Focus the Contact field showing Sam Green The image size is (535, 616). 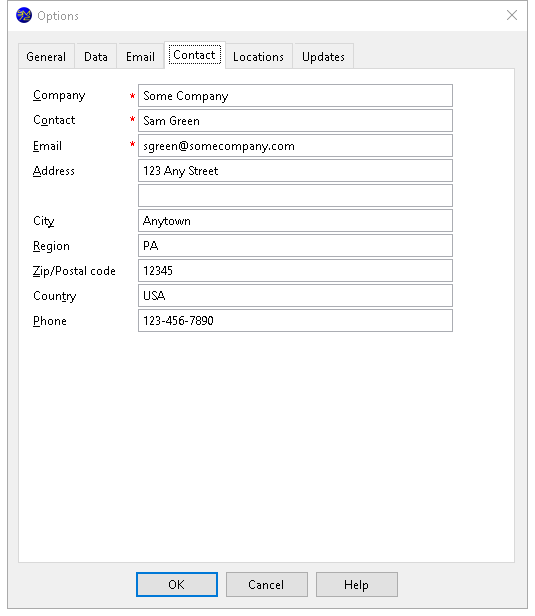(295, 121)
